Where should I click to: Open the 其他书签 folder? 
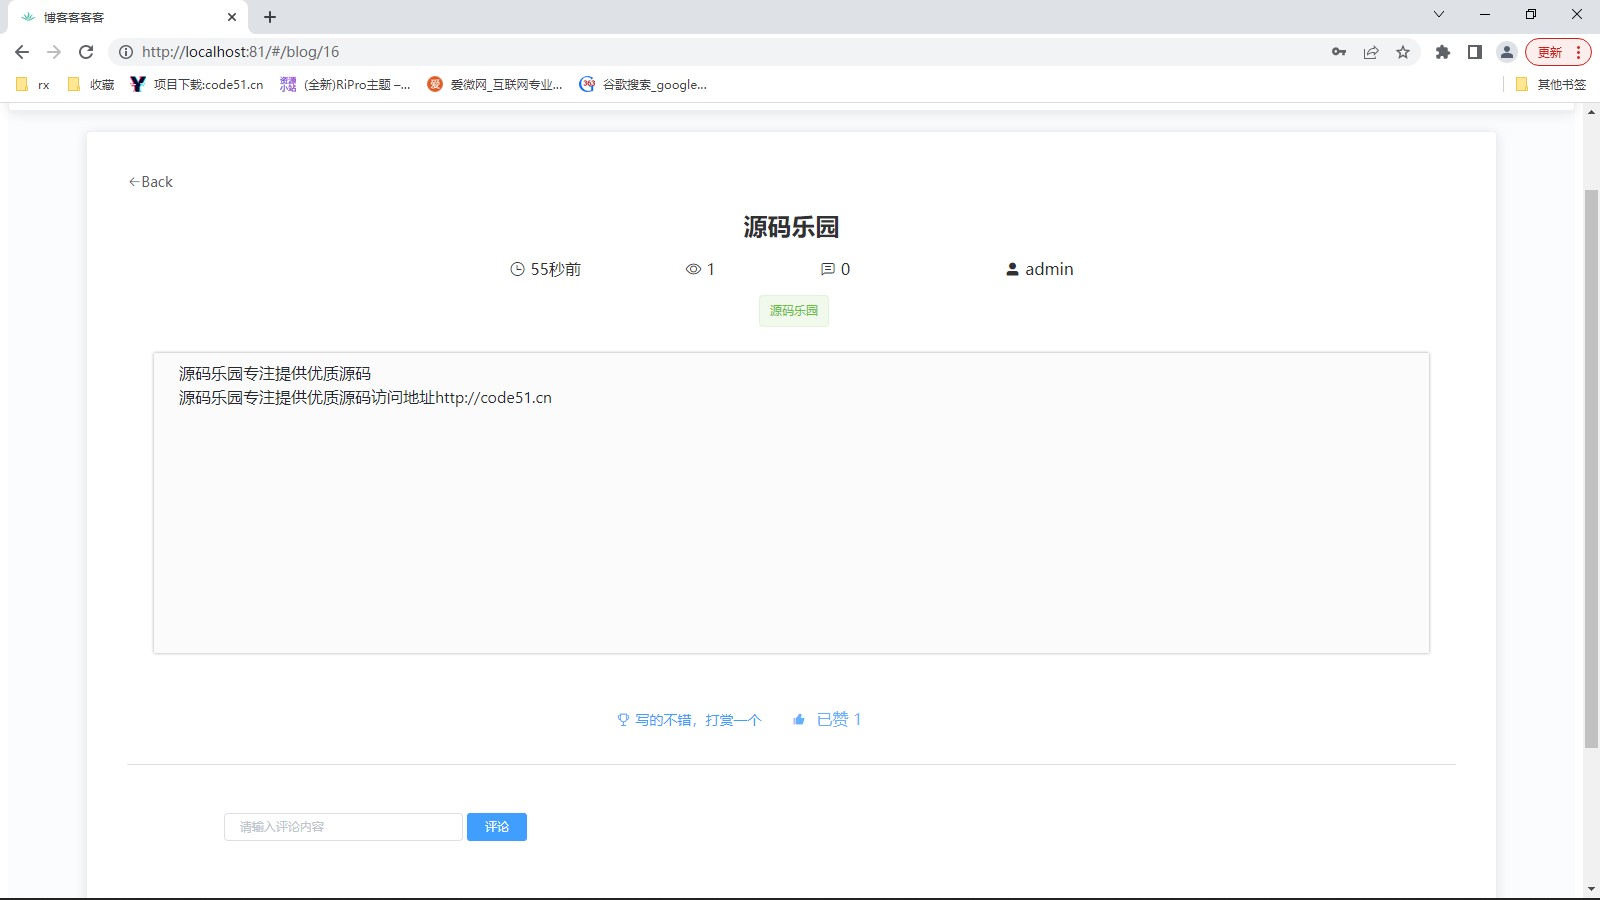tap(1551, 85)
